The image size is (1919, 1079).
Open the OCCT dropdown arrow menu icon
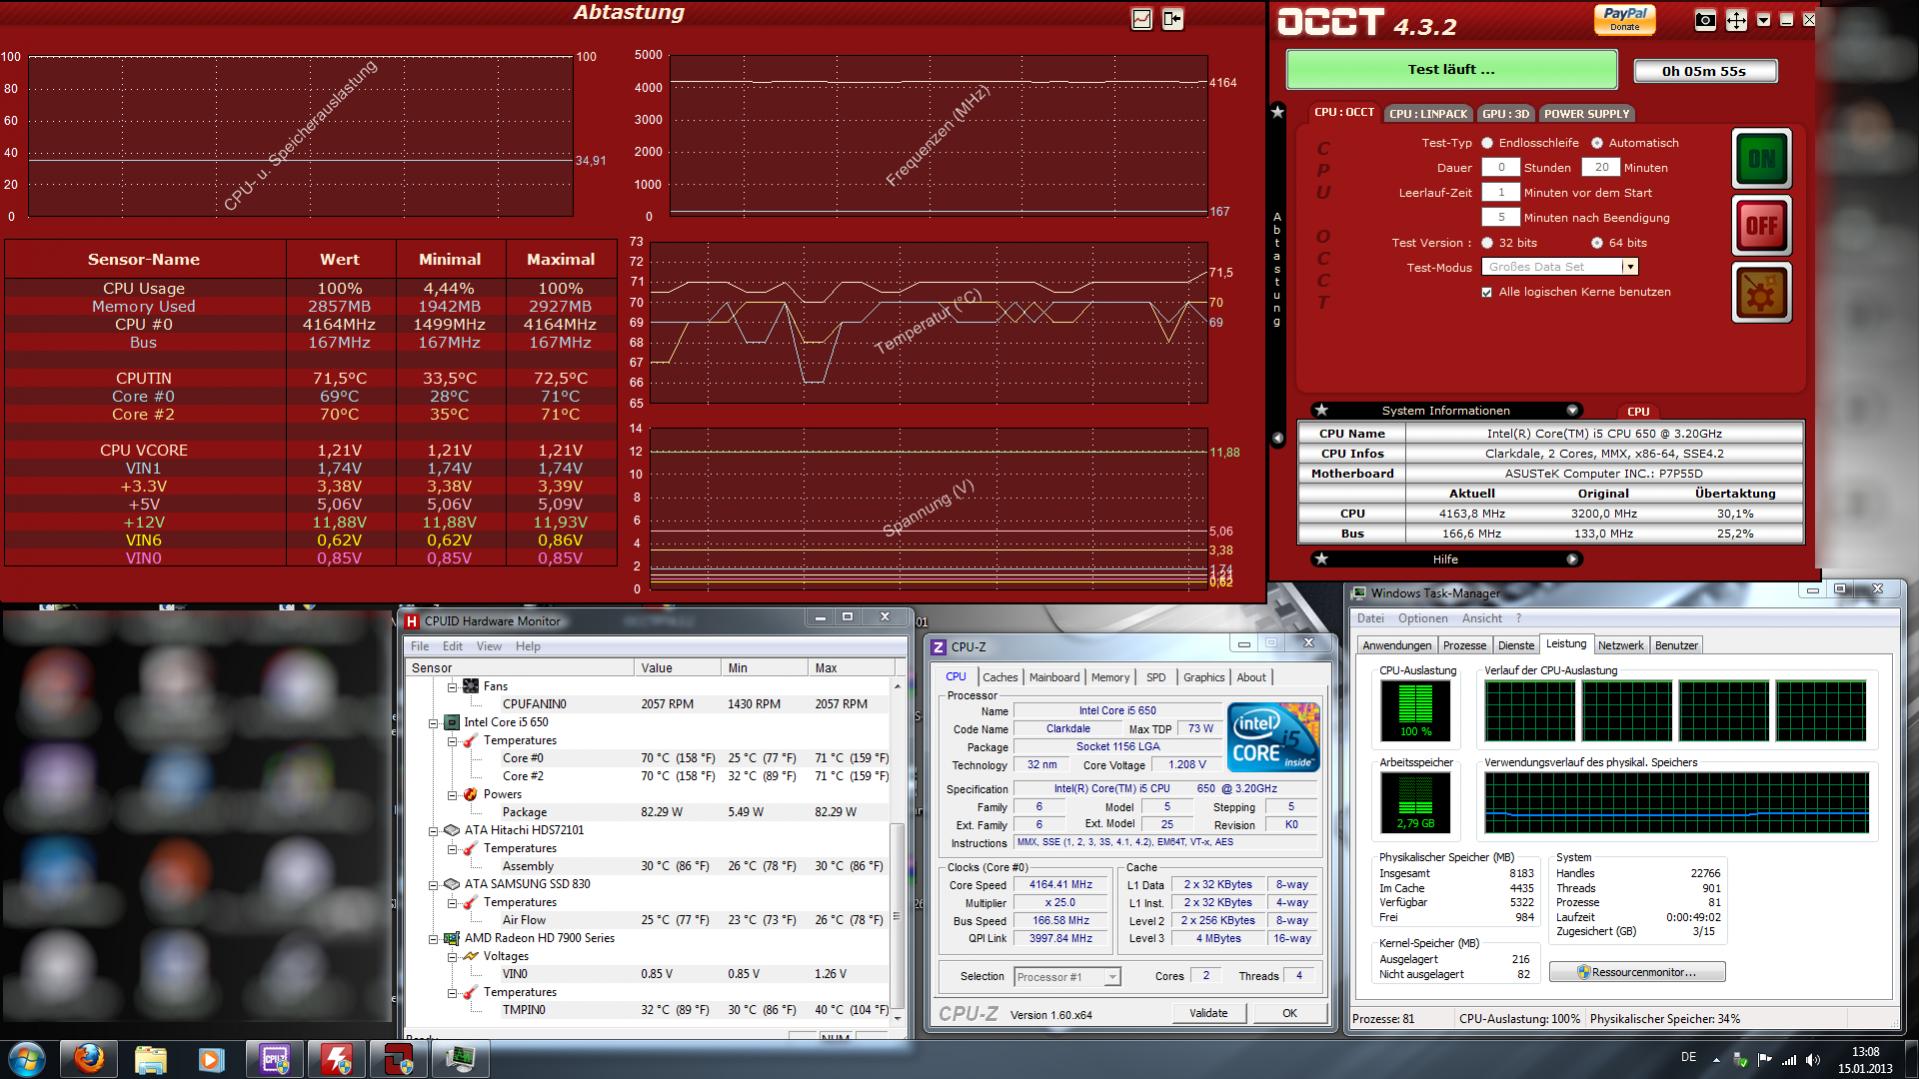(1763, 20)
